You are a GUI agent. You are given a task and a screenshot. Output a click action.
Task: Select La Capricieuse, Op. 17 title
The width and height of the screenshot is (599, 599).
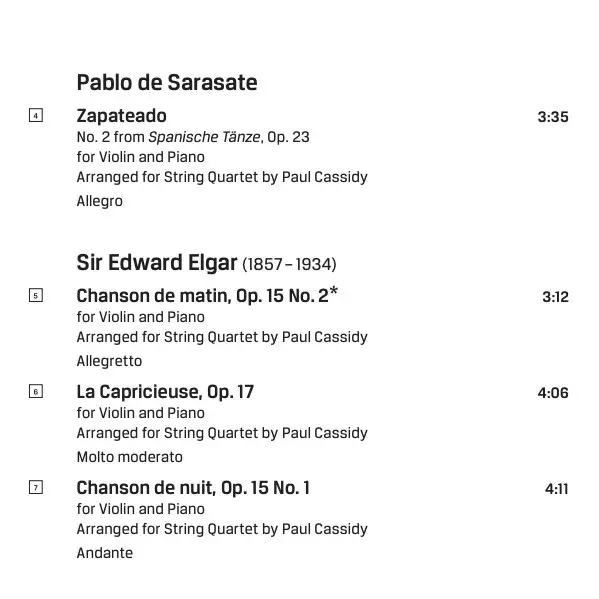coord(165,392)
